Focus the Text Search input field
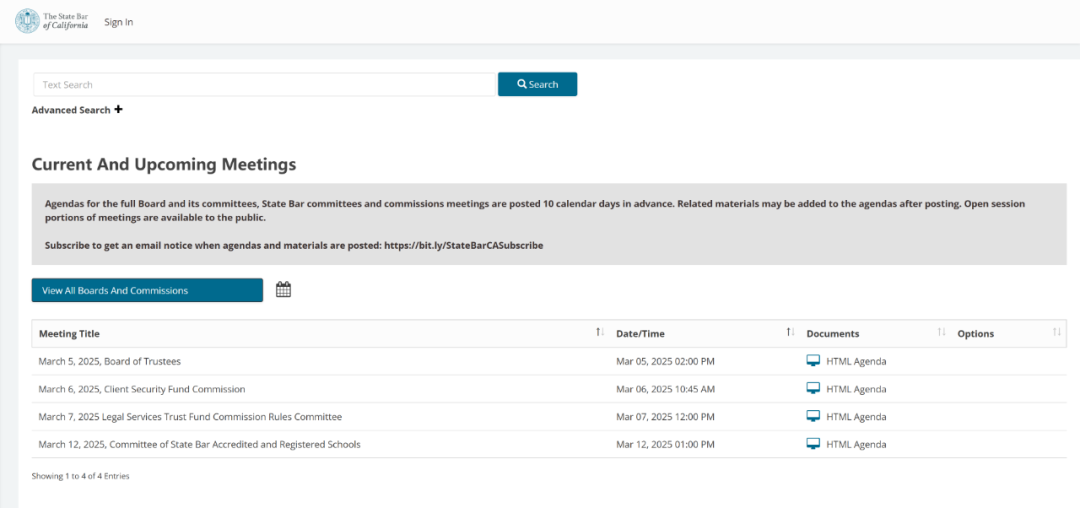The width and height of the screenshot is (1080, 508). (x=264, y=85)
